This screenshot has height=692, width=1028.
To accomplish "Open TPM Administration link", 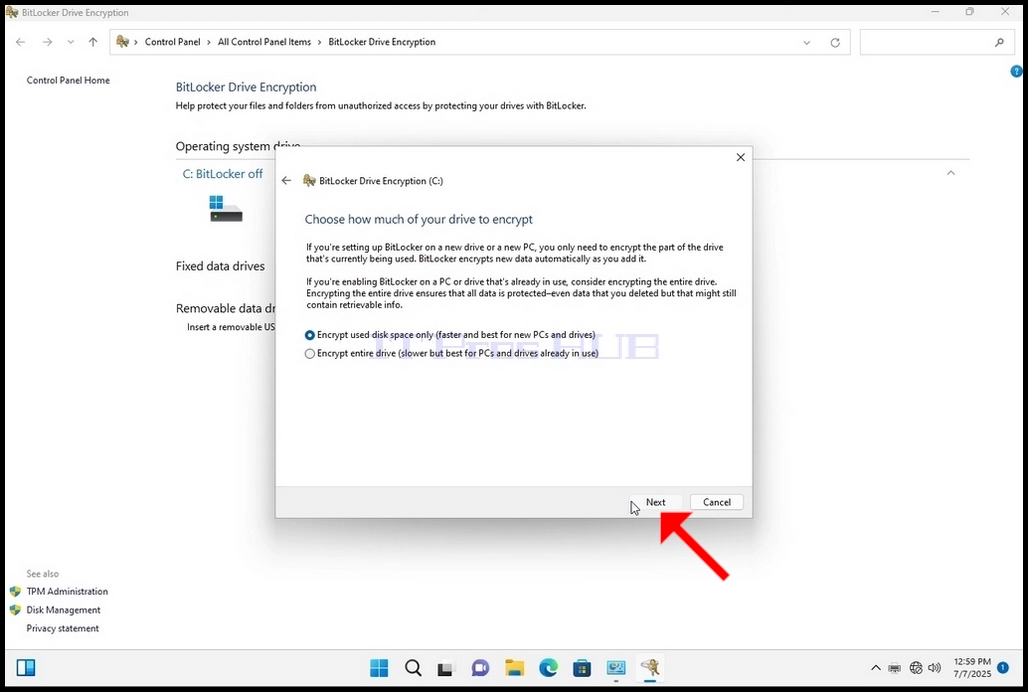I will click(67, 591).
